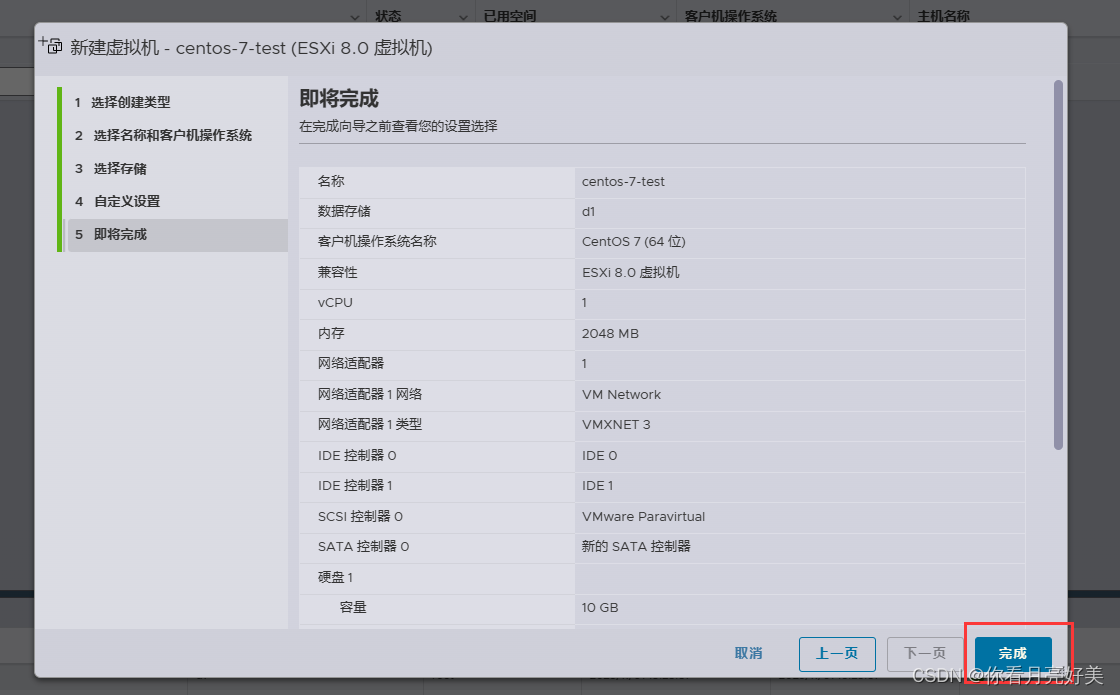
Task: Open the 已用空间 column dropdown arrow
Action: pyautogui.click(x=667, y=15)
